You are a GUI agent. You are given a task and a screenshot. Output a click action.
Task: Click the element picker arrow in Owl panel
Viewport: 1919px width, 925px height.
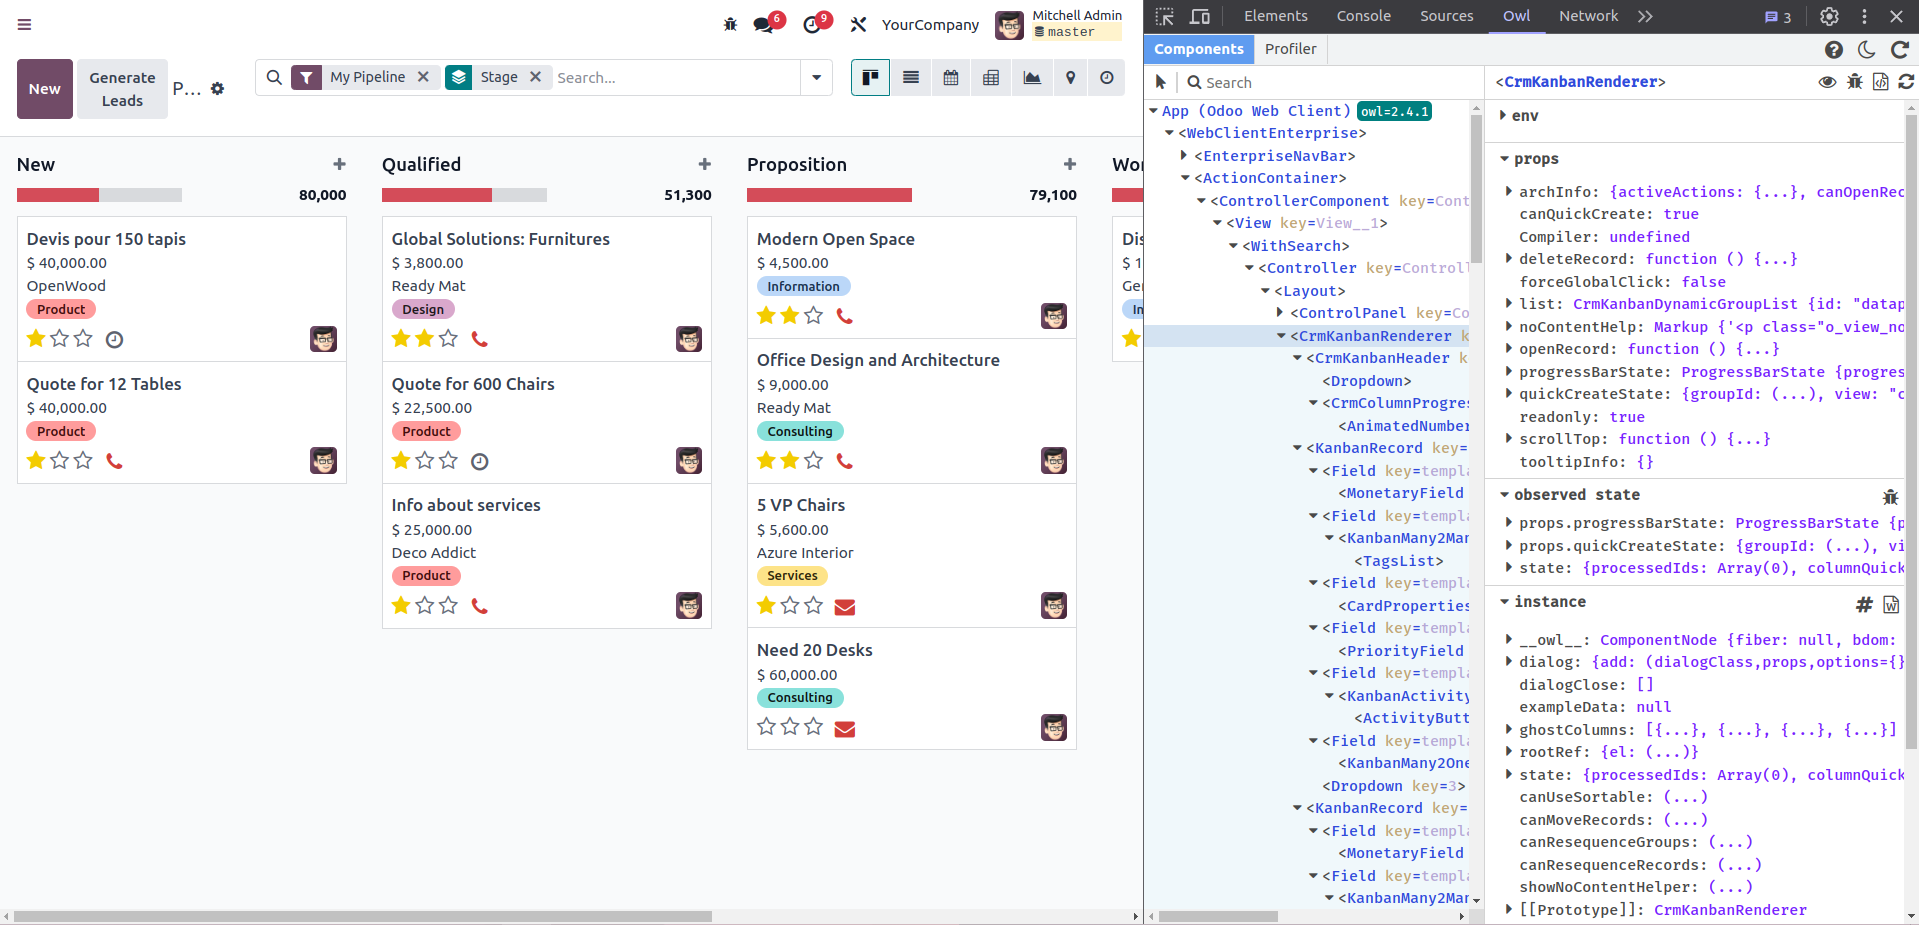tap(1160, 82)
